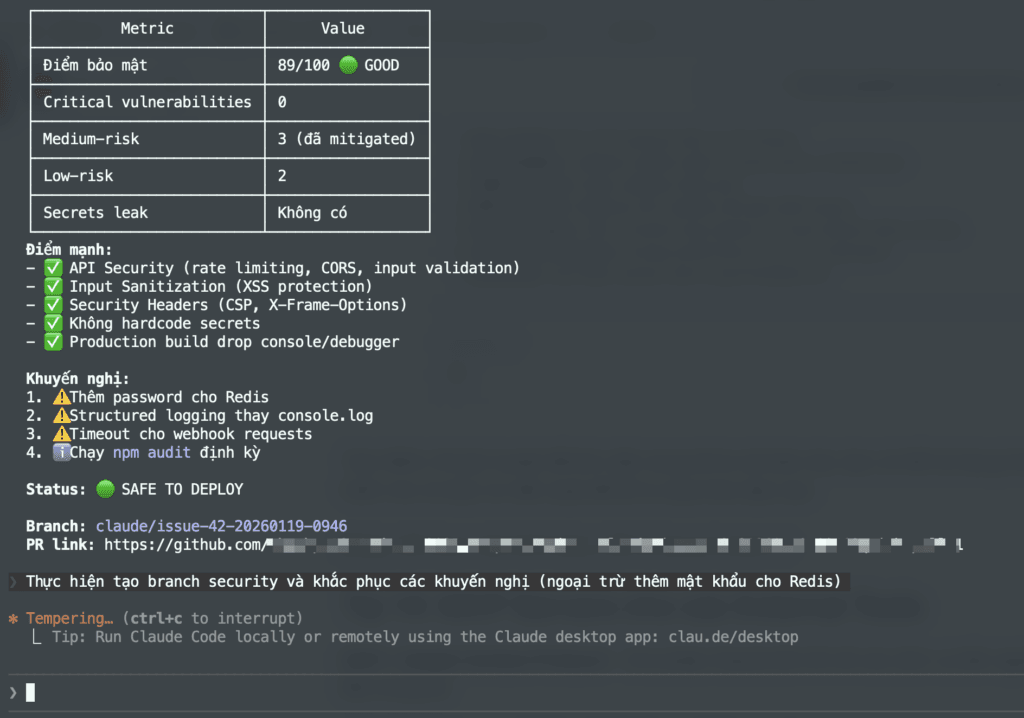Click the orange Tempering spinner asterisk
Image resolution: width=1024 pixels, height=718 pixels.
click(x=13, y=619)
